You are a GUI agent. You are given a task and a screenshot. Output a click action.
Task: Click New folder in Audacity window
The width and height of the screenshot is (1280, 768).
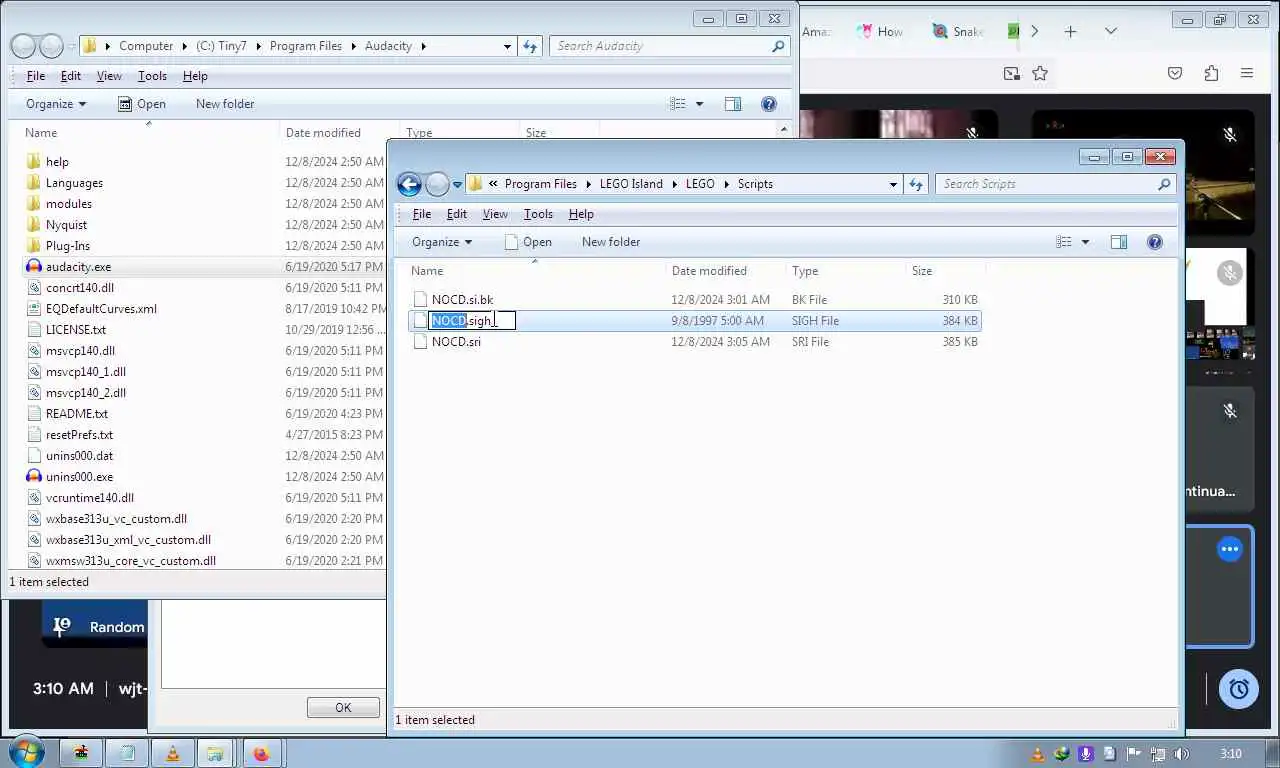click(225, 104)
